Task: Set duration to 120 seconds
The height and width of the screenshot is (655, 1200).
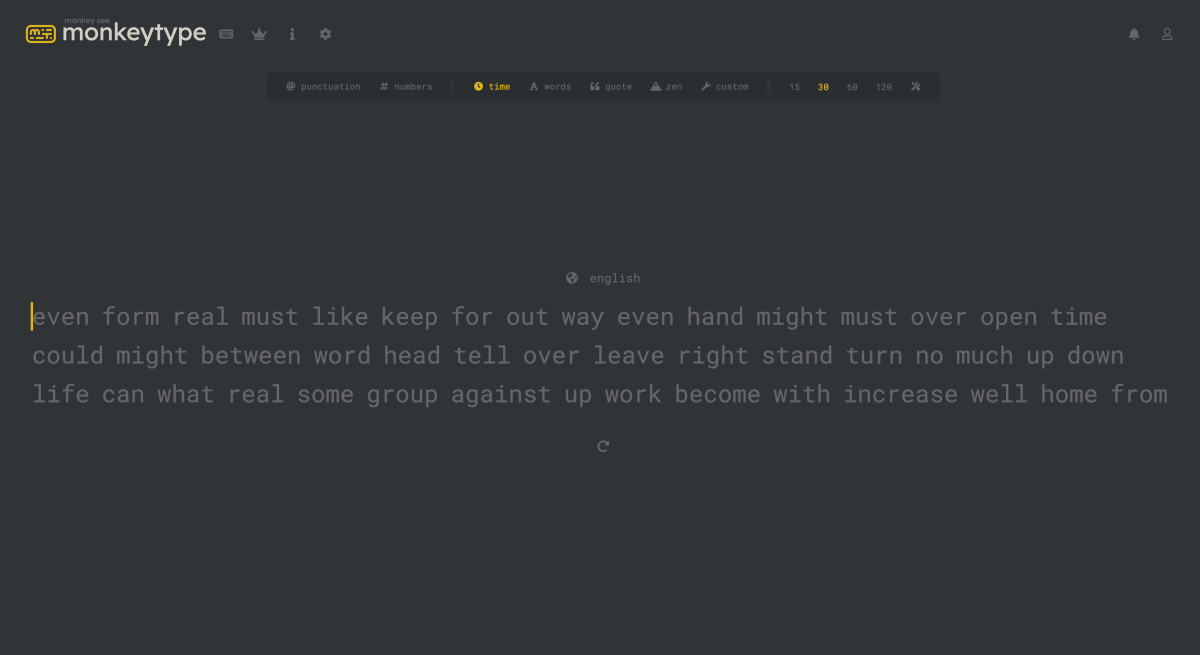Action: click(884, 87)
